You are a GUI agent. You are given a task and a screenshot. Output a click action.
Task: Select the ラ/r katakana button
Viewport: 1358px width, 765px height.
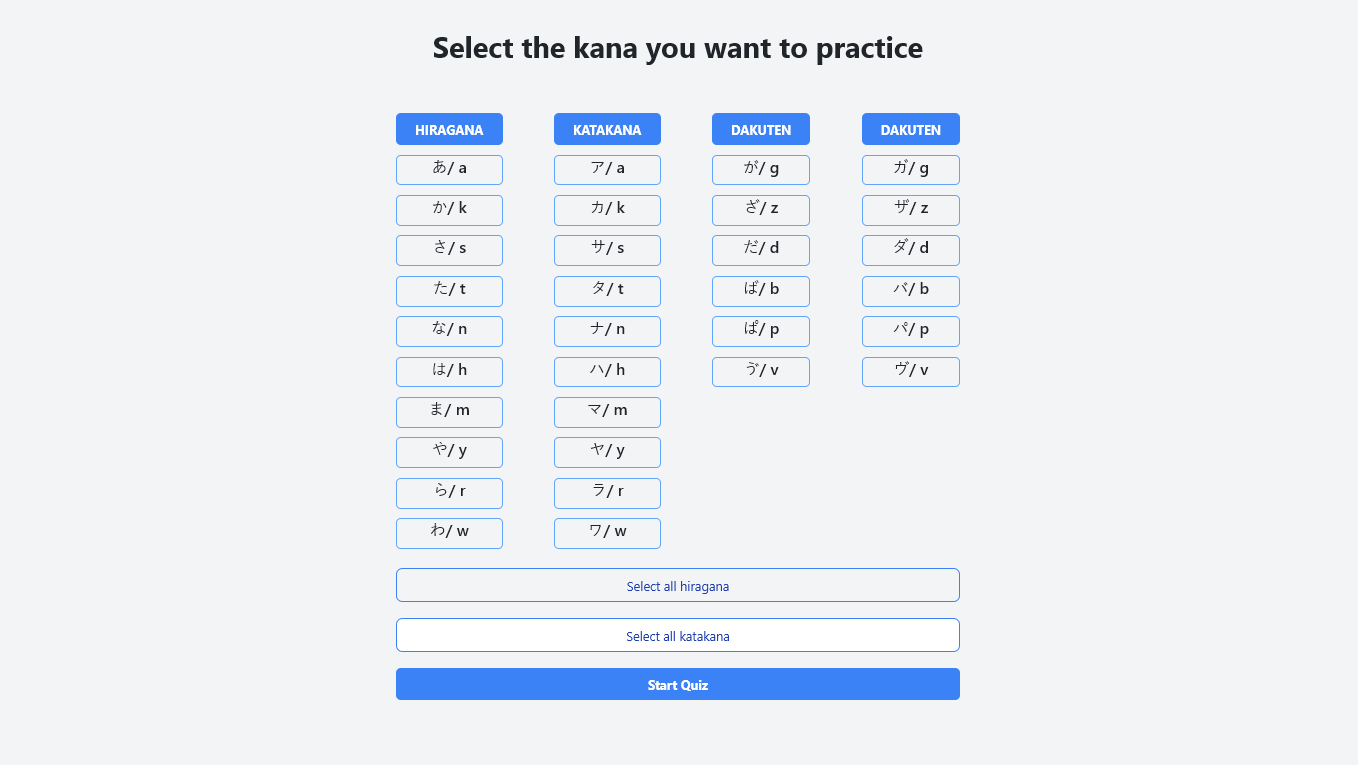(x=607, y=493)
